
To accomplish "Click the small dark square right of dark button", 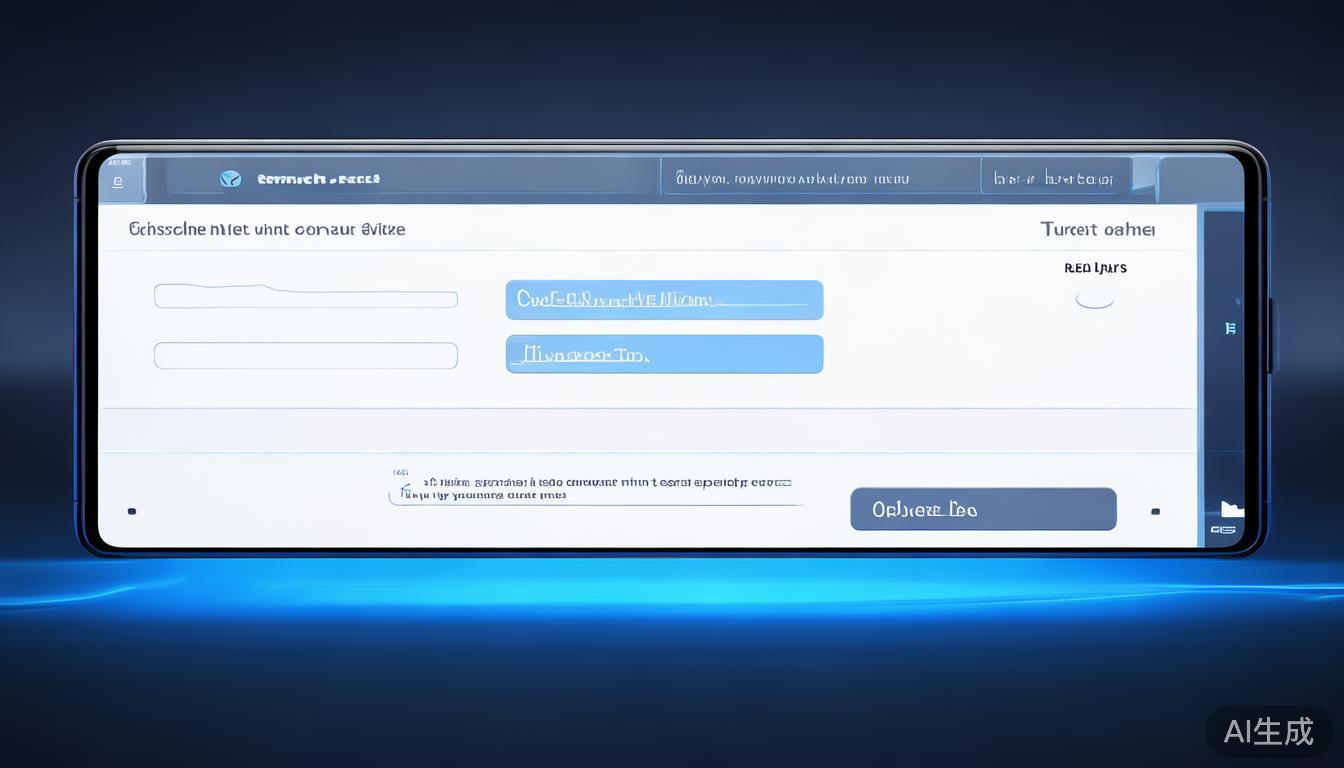I will (x=1155, y=511).
